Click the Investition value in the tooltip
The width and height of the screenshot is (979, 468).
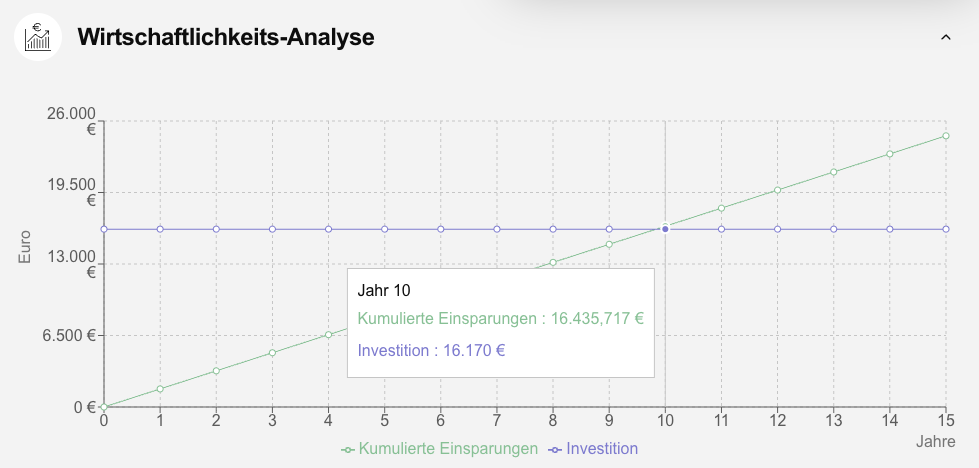[x=431, y=351]
